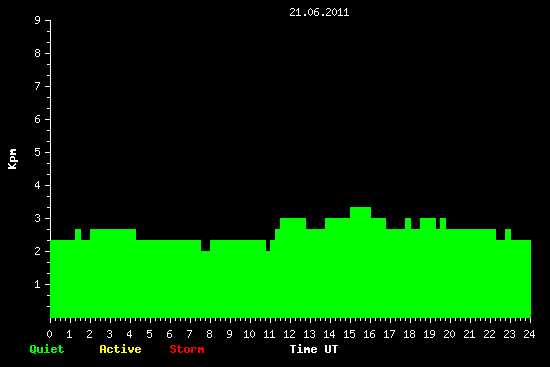550x367 pixels.
Task: Click the Time UT axis title
Action: pos(314,349)
